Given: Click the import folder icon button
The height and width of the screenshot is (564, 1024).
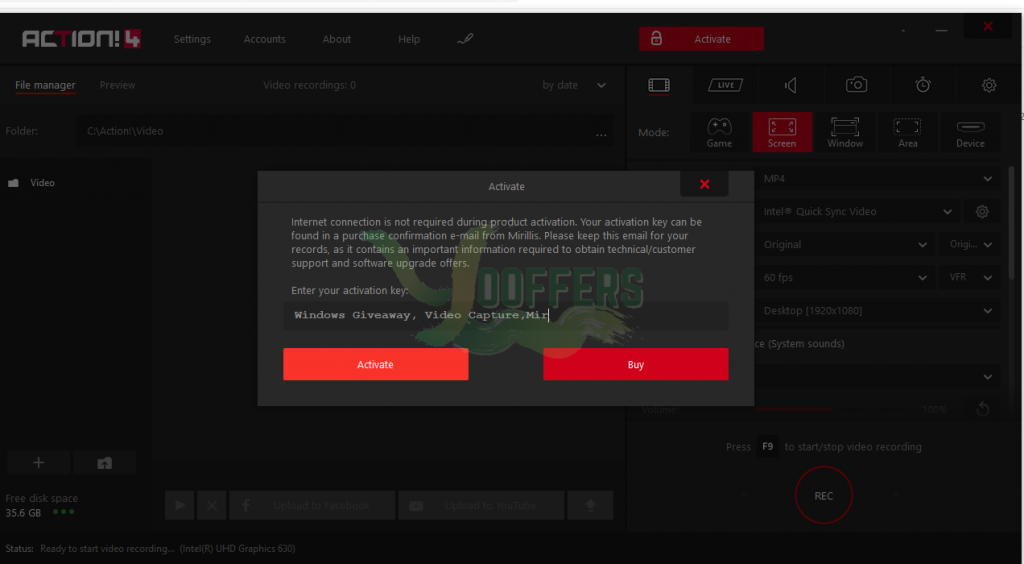Looking at the screenshot, I should coord(104,463).
